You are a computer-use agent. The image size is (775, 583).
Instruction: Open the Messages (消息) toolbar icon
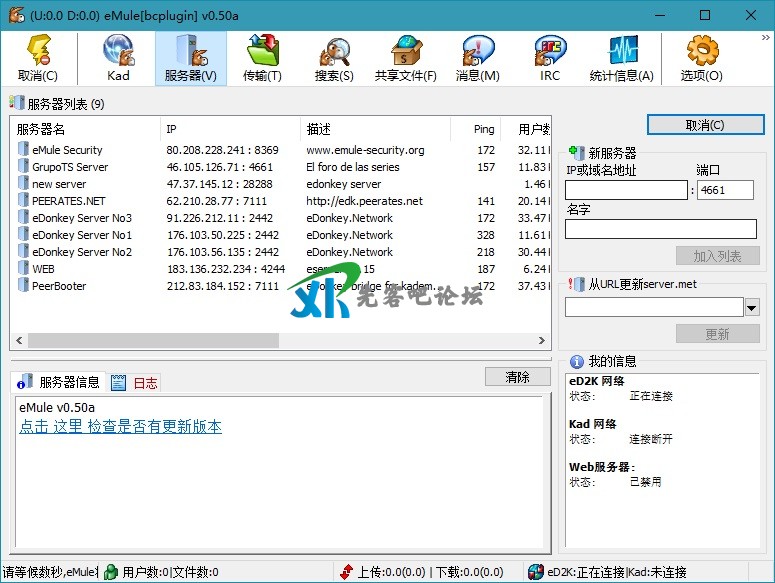pyautogui.click(x=477, y=51)
